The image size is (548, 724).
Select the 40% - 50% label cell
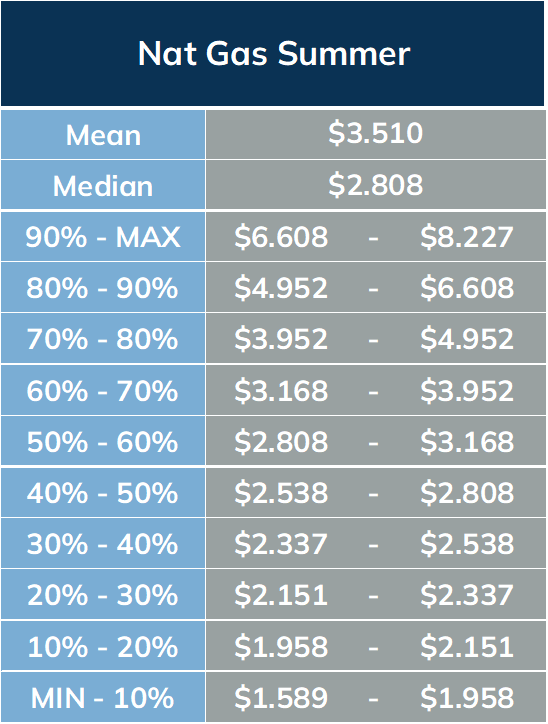[103, 493]
